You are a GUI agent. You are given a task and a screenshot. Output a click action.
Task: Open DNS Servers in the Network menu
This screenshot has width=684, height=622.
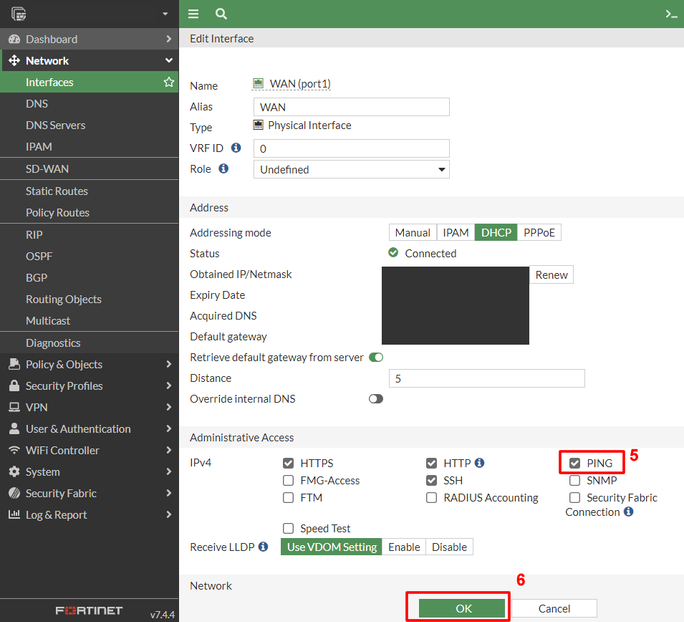click(x=55, y=125)
